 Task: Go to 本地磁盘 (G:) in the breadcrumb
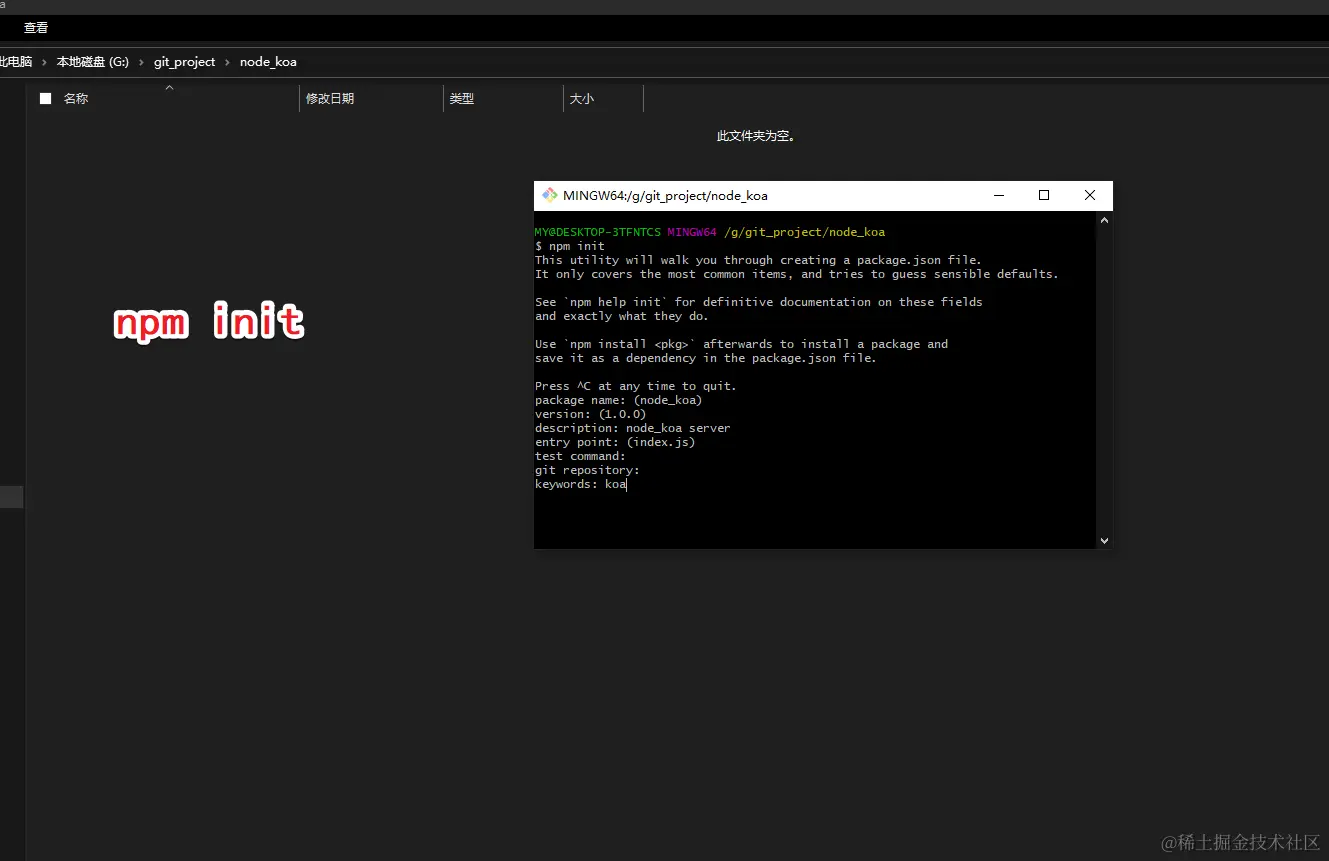(92, 62)
